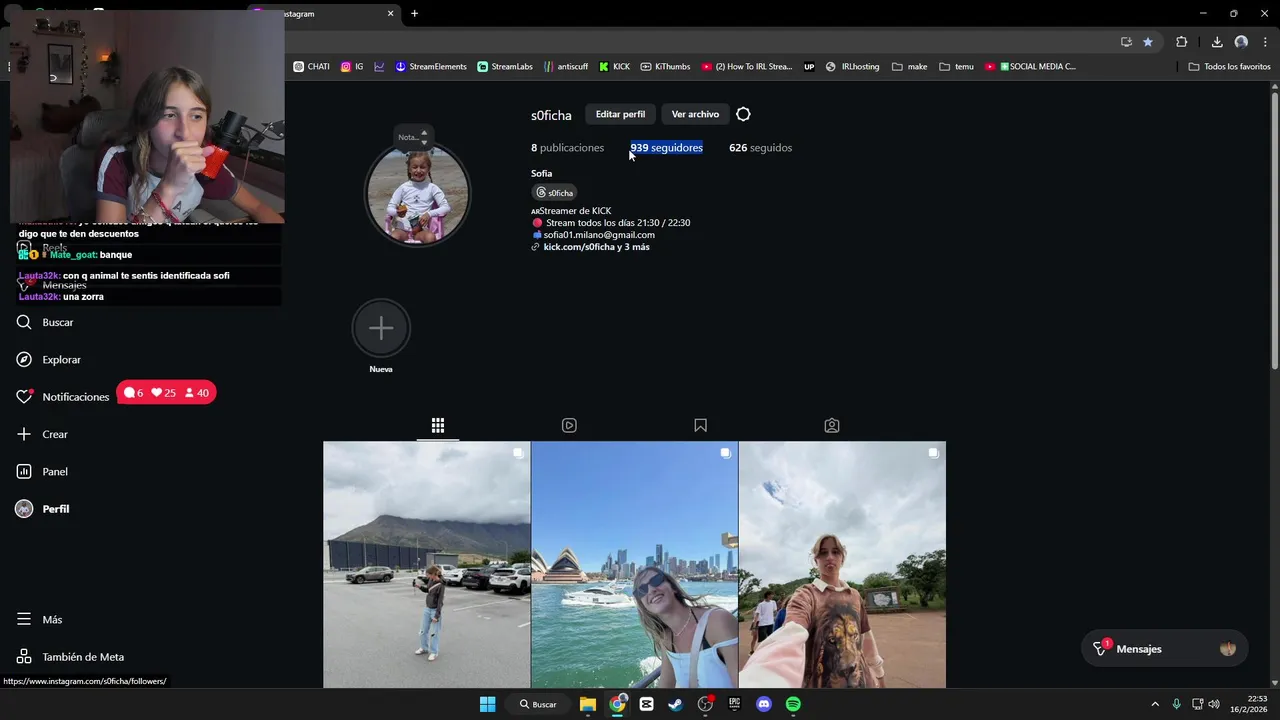Go to Perfil in the sidebar
The width and height of the screenshot is (1280, 720).
[43, 509]
